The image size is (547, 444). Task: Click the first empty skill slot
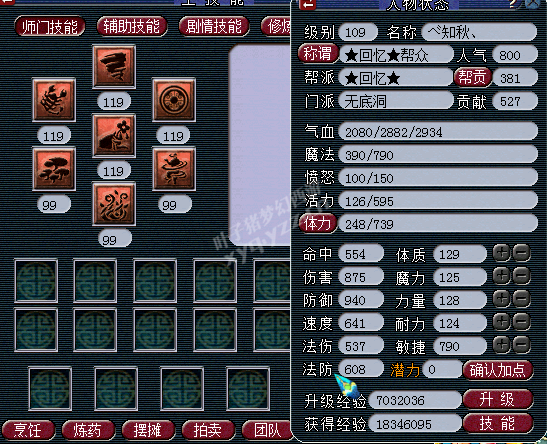click(36, 280)
